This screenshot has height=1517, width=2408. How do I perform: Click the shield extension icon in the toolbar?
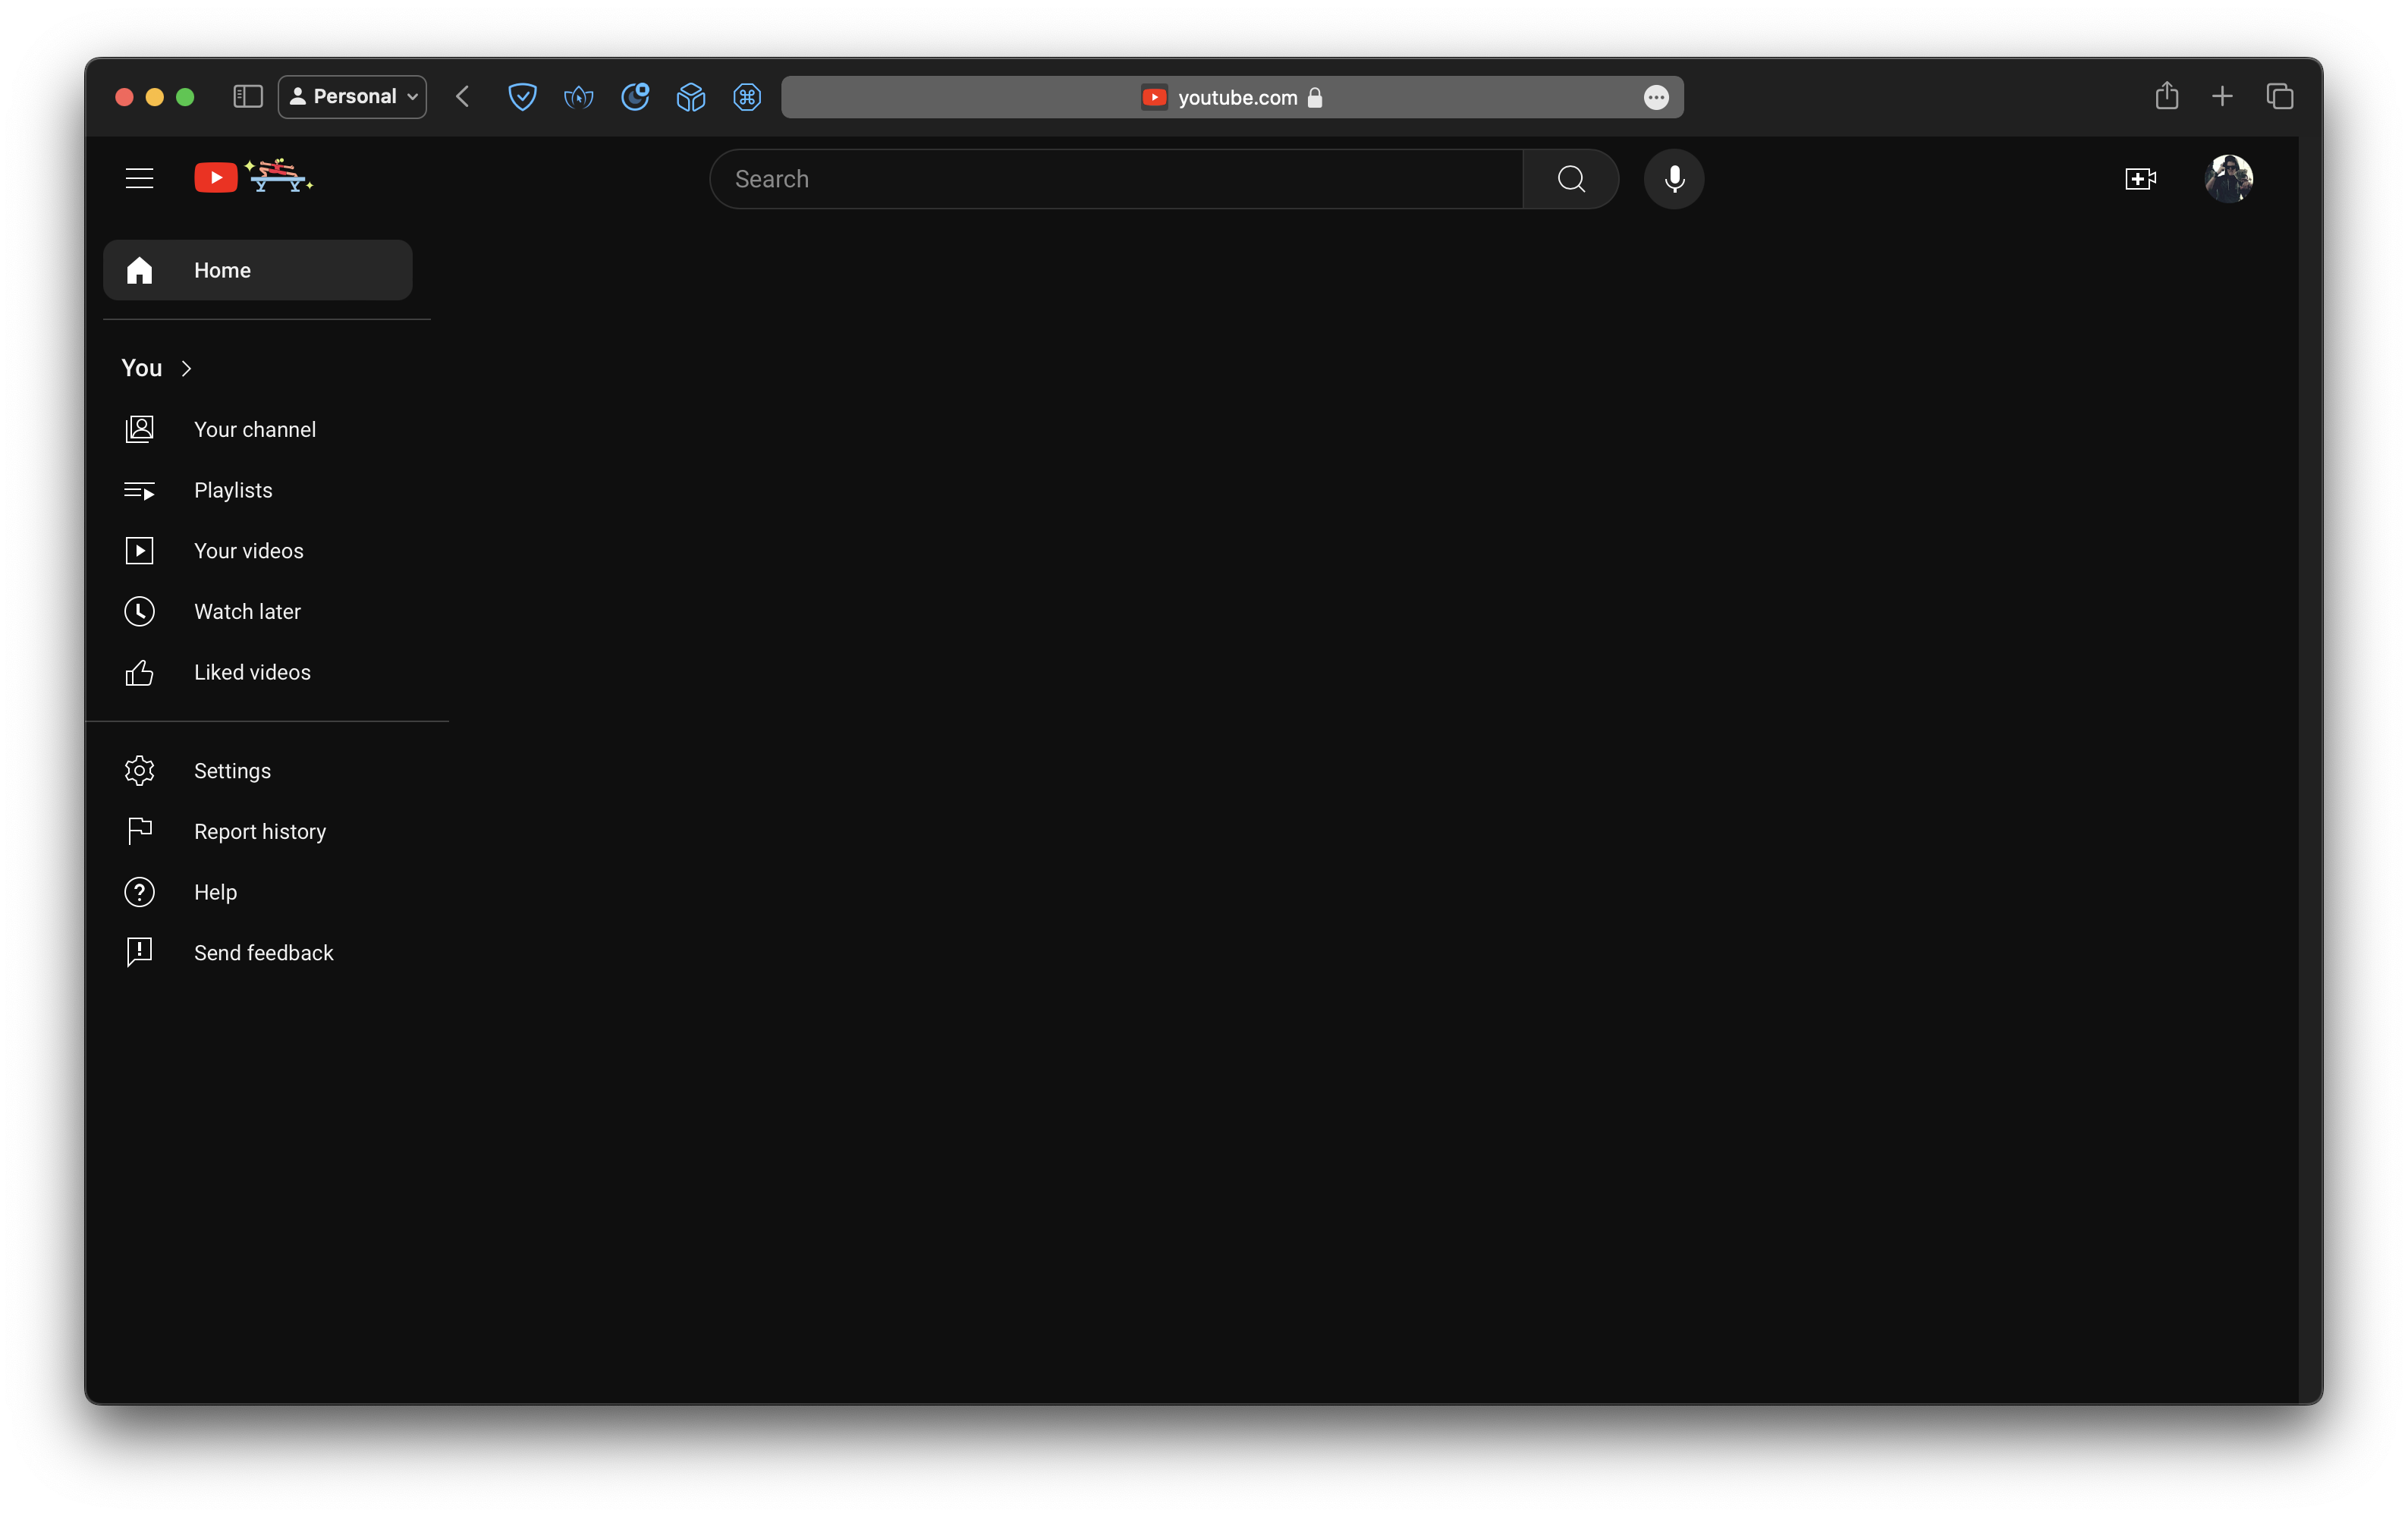[x=522, y=97]
